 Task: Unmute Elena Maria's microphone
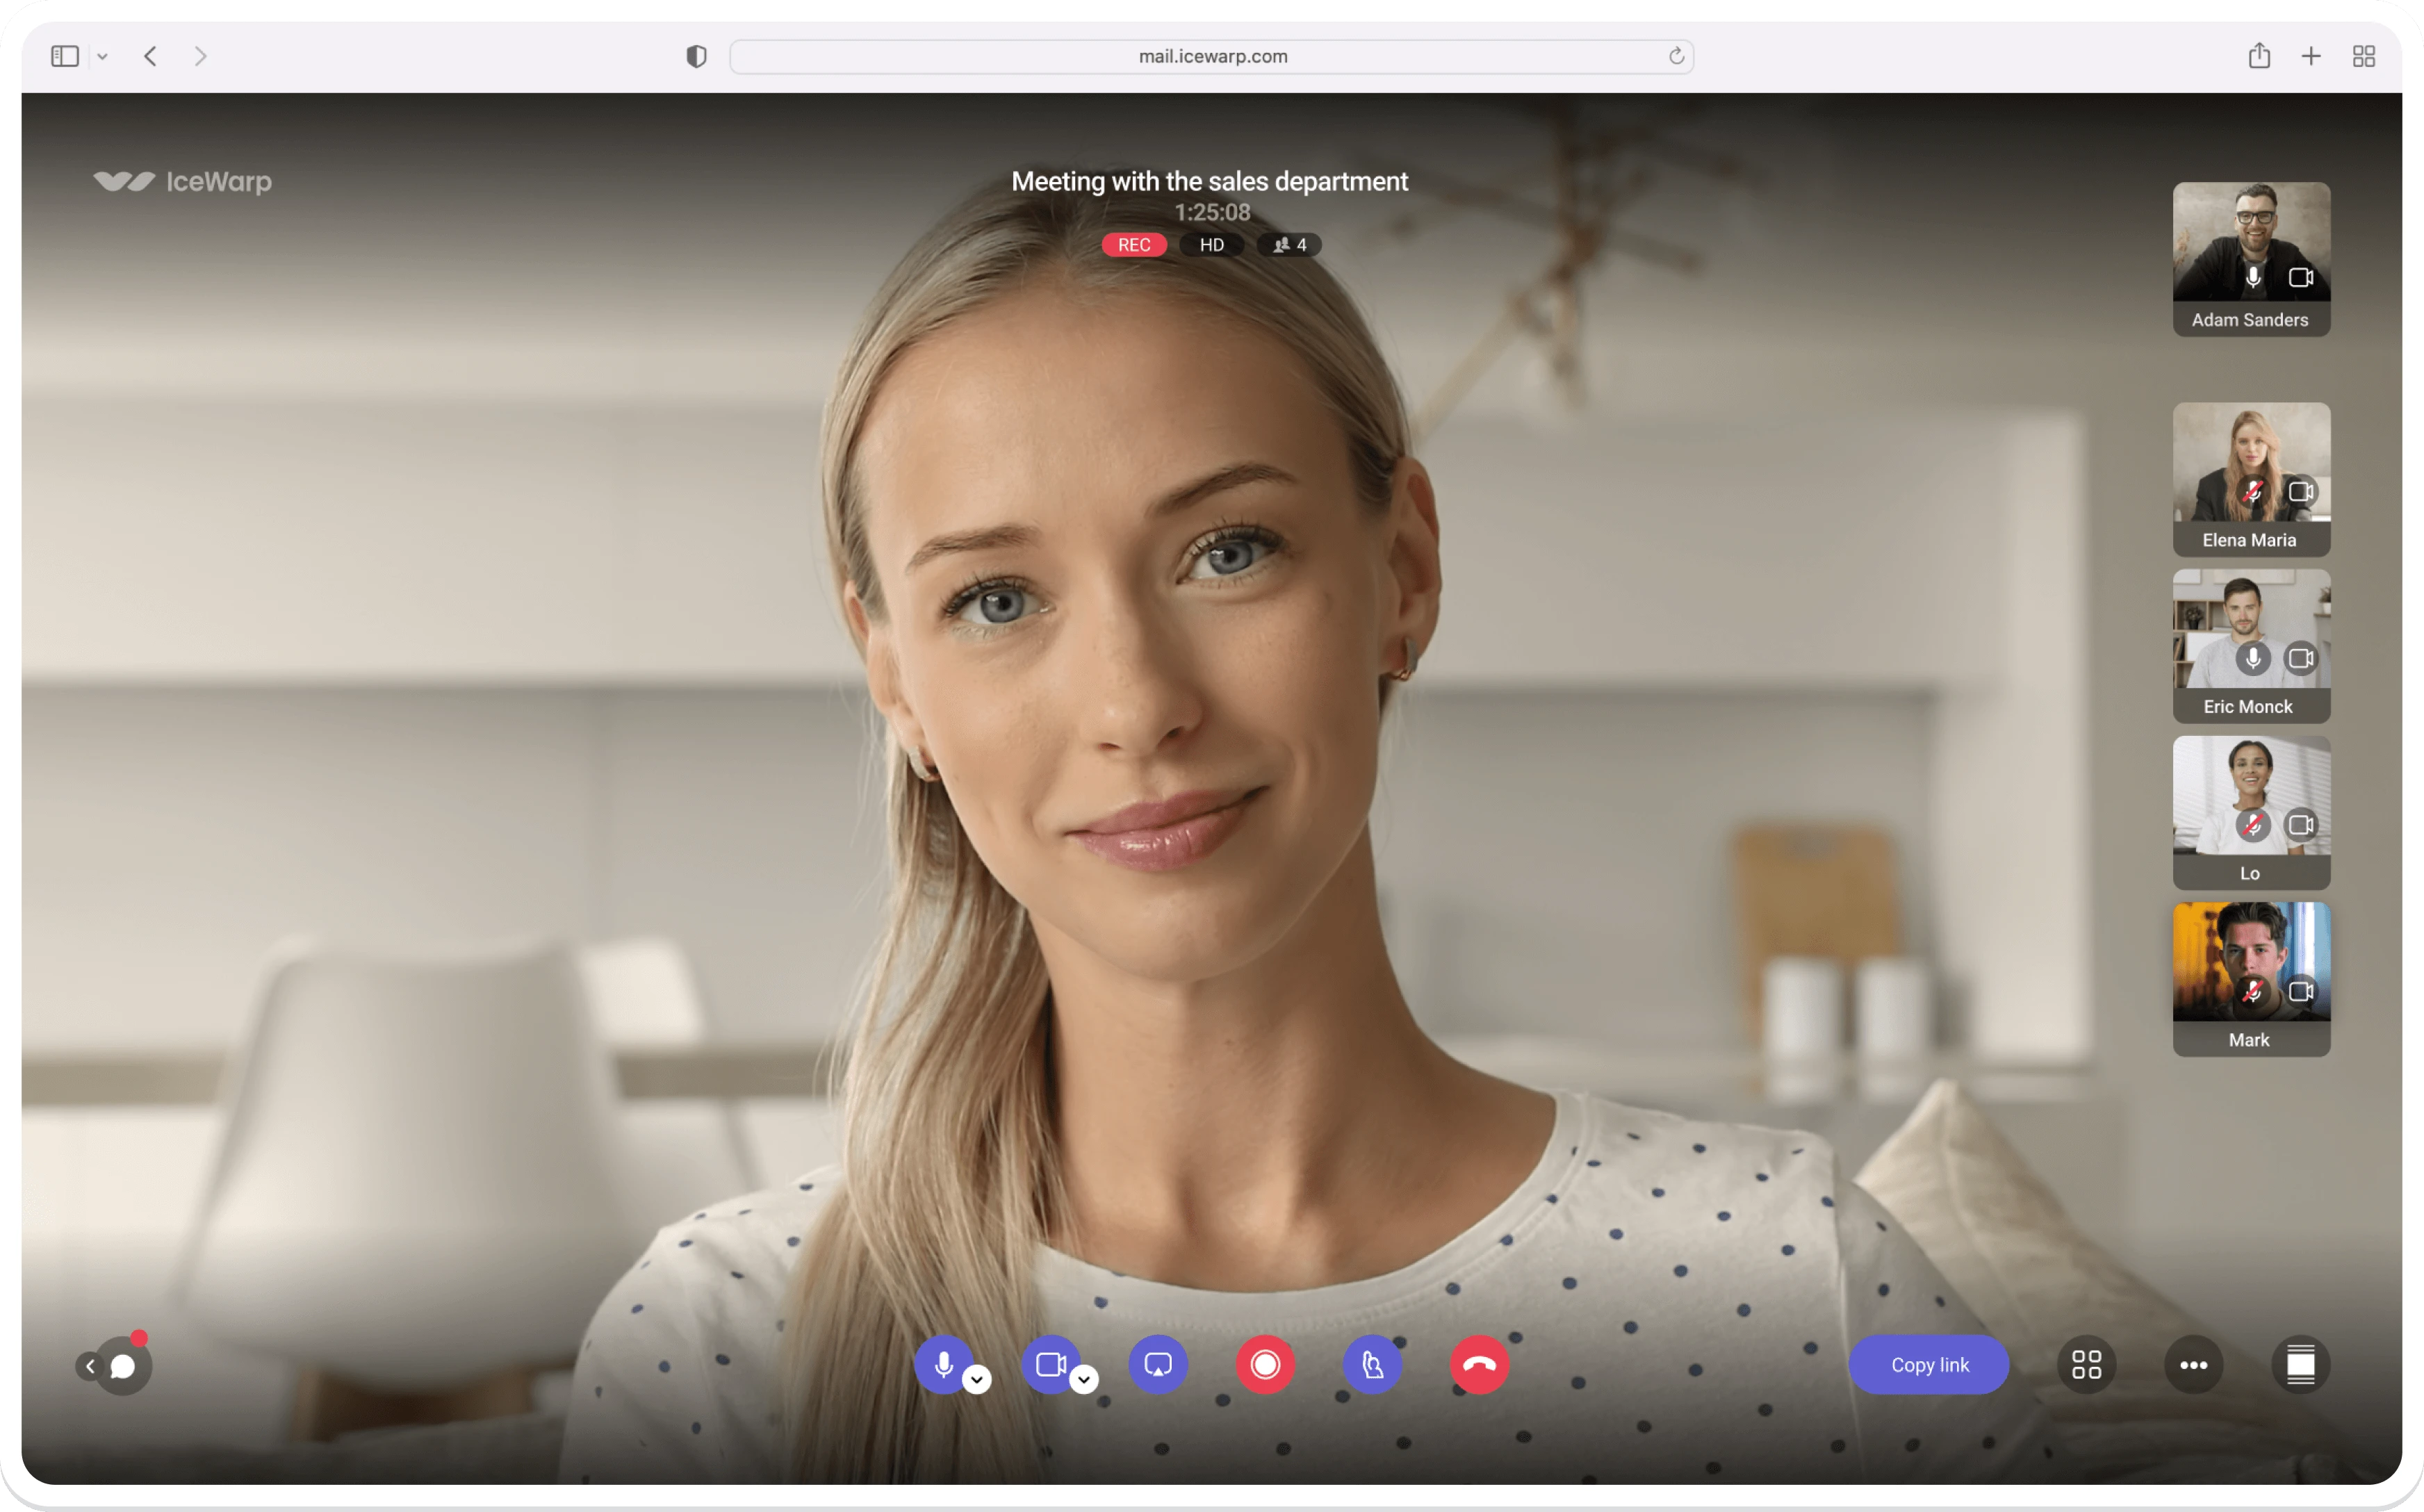(x=2253, y=492)
